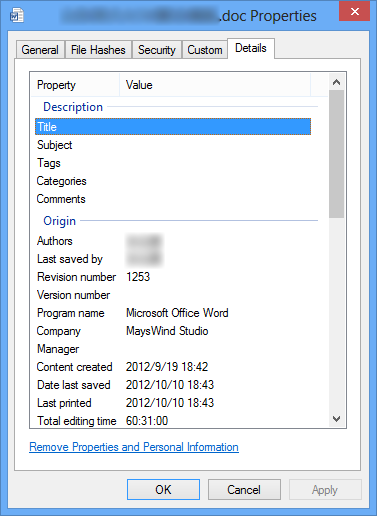Screen dimensions: 377x516
Task: Switch to the General tab
Action: (x=40, y=50)
